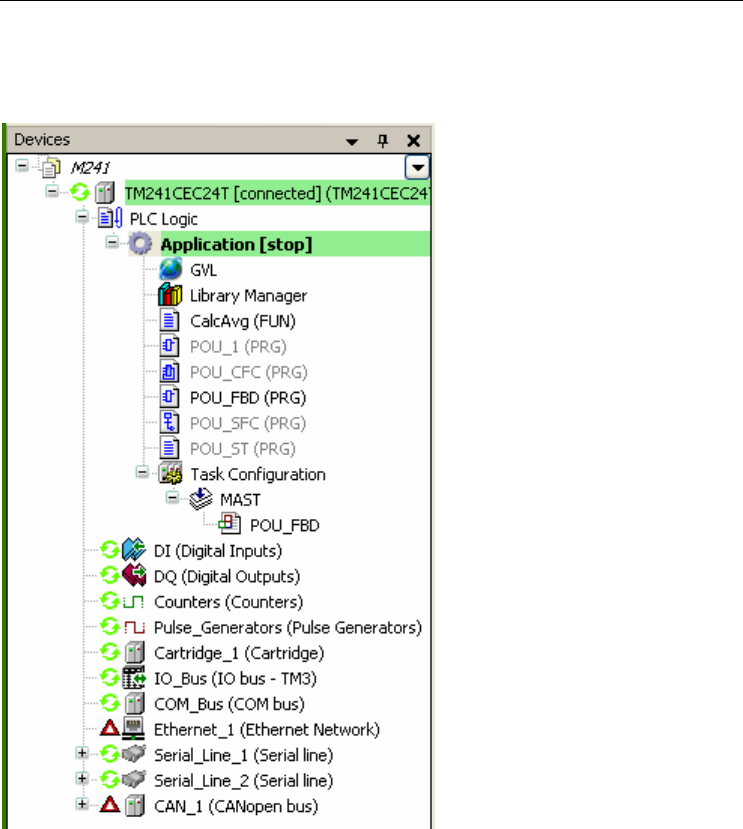Click the Task Configuration icon

170,473
